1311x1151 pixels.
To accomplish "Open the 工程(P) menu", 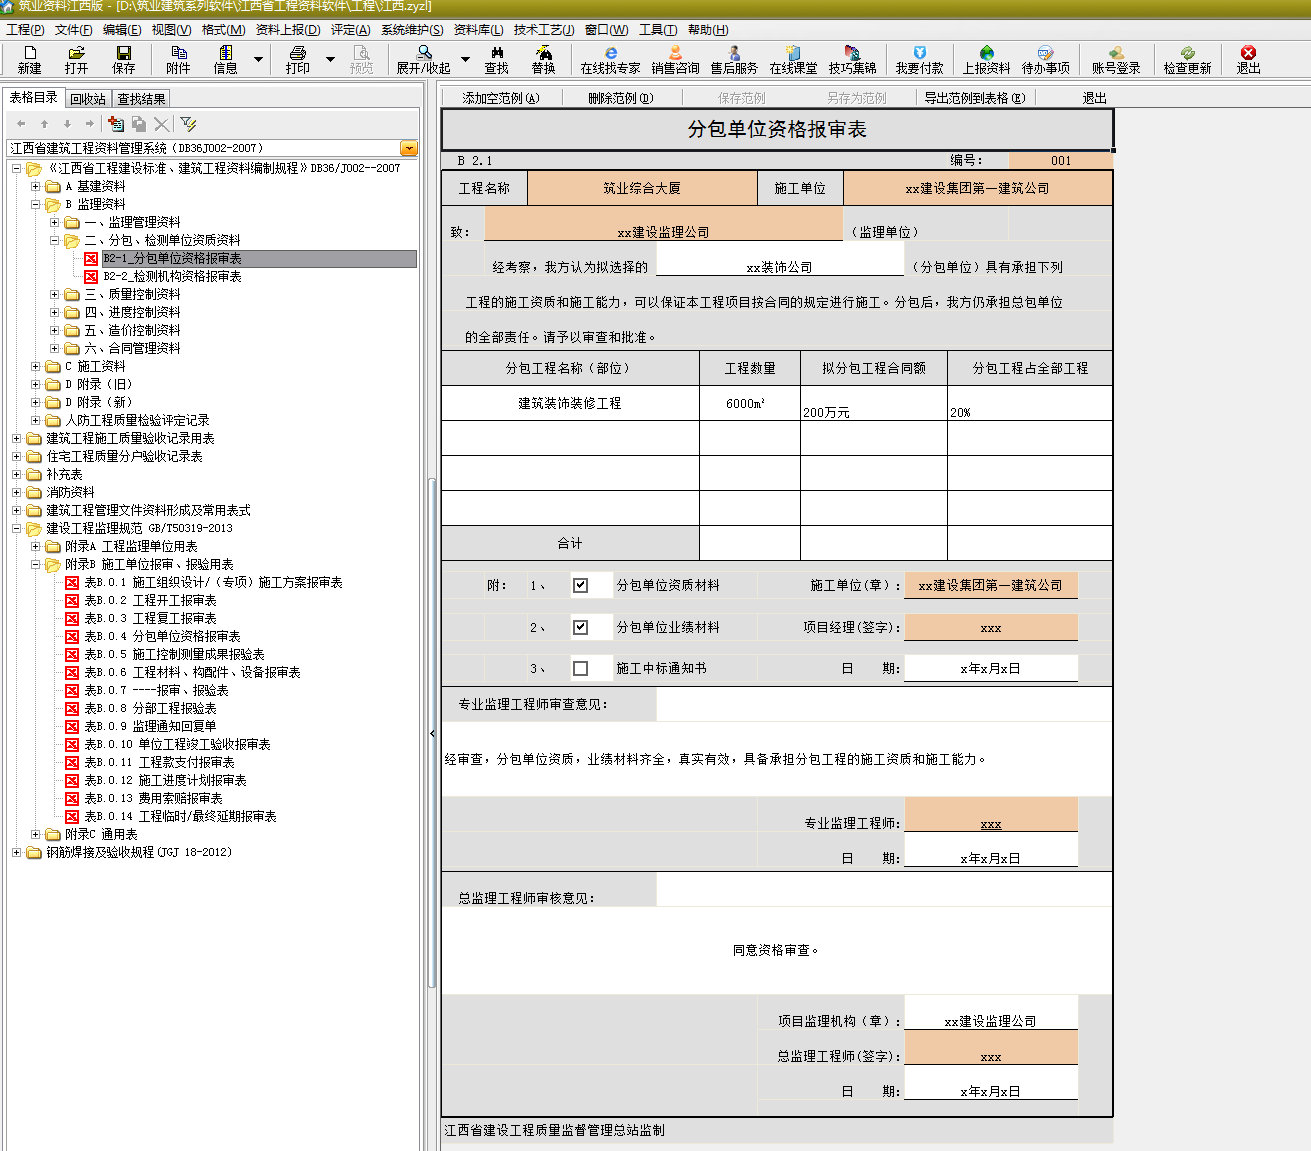I will click(x=25, y=30).
